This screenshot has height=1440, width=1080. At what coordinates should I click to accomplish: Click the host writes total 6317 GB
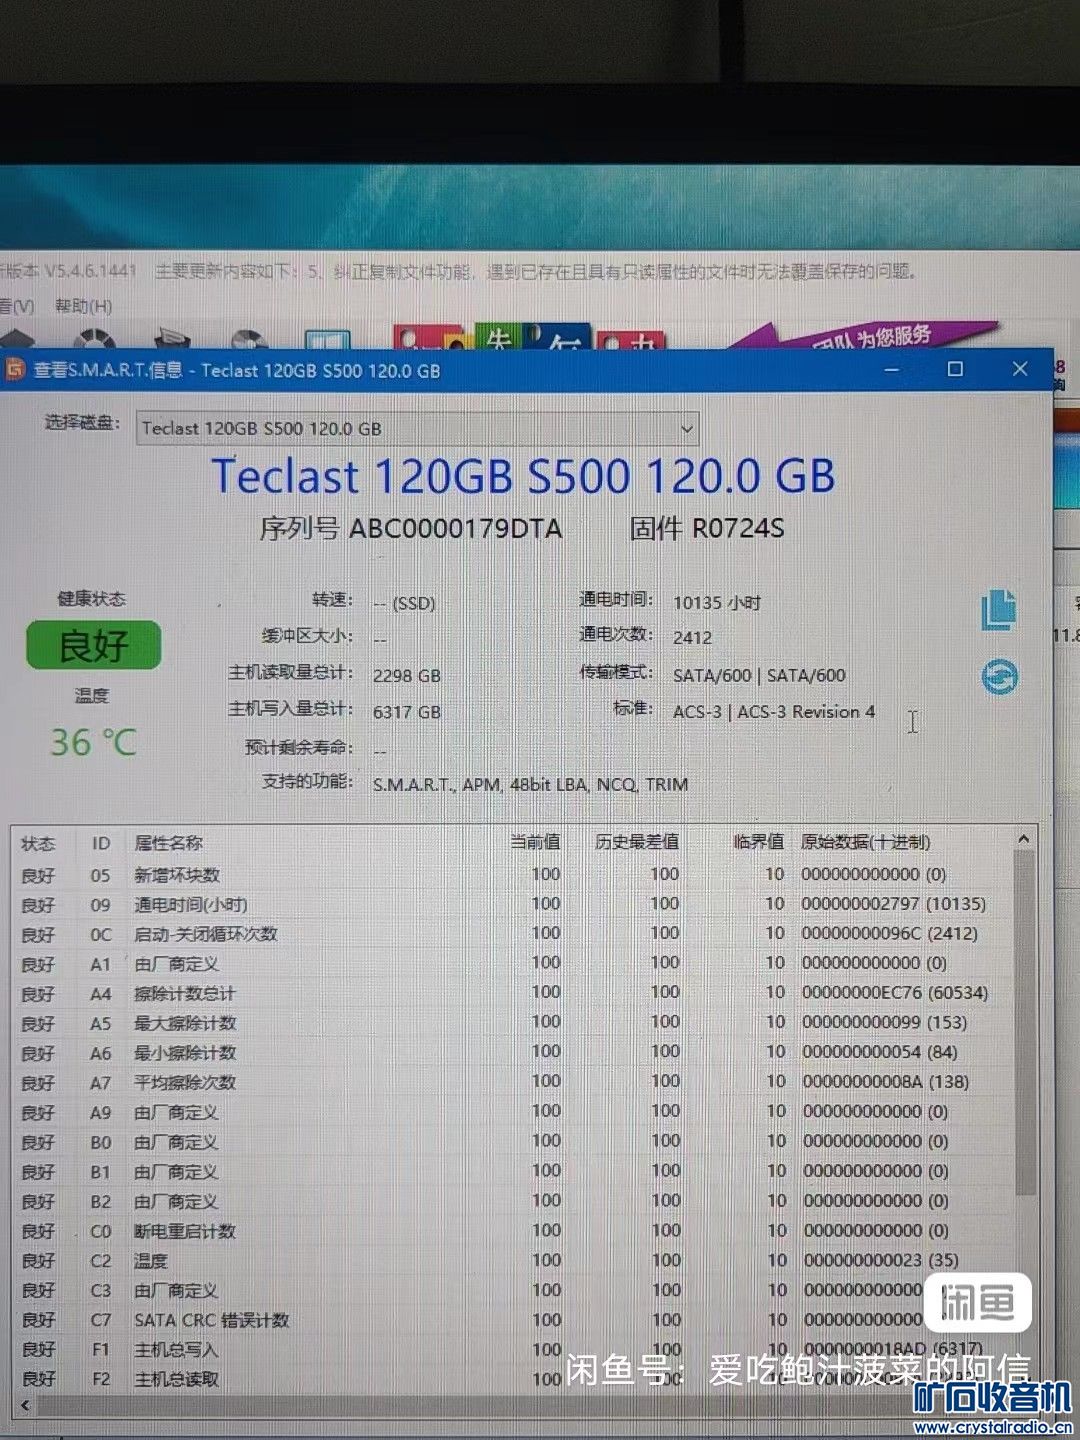click(406, 712)
